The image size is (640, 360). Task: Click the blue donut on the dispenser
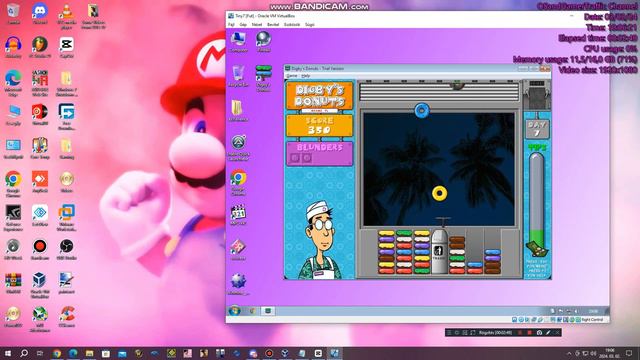click(422, 110)
